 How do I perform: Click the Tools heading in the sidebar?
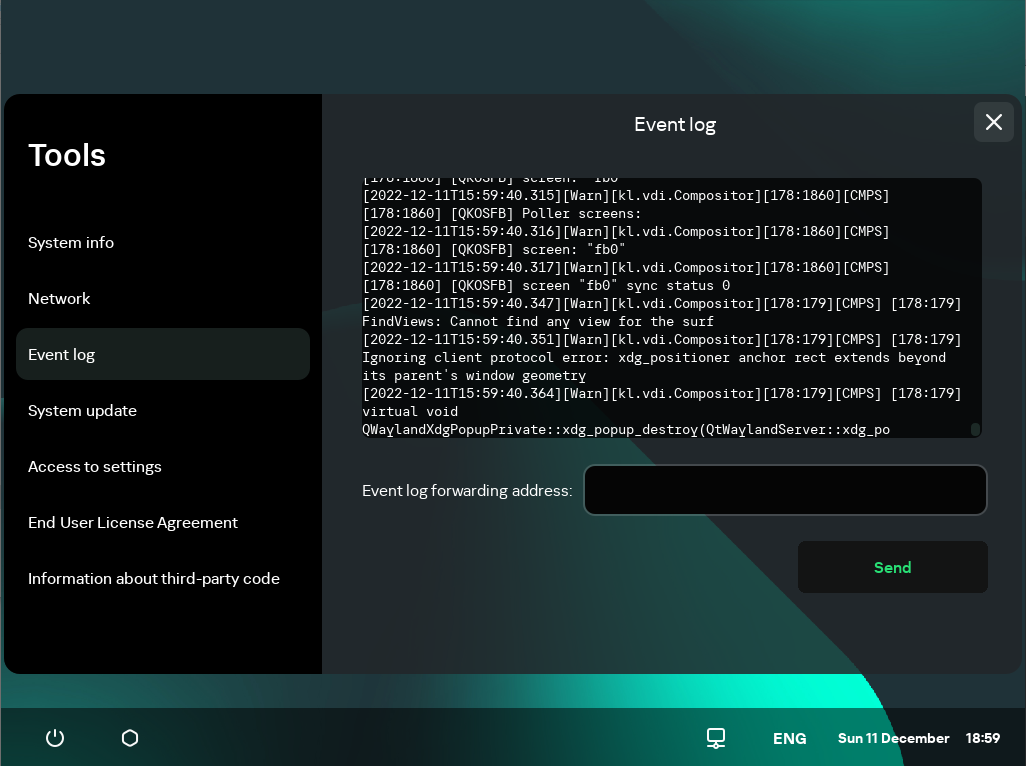67,155
